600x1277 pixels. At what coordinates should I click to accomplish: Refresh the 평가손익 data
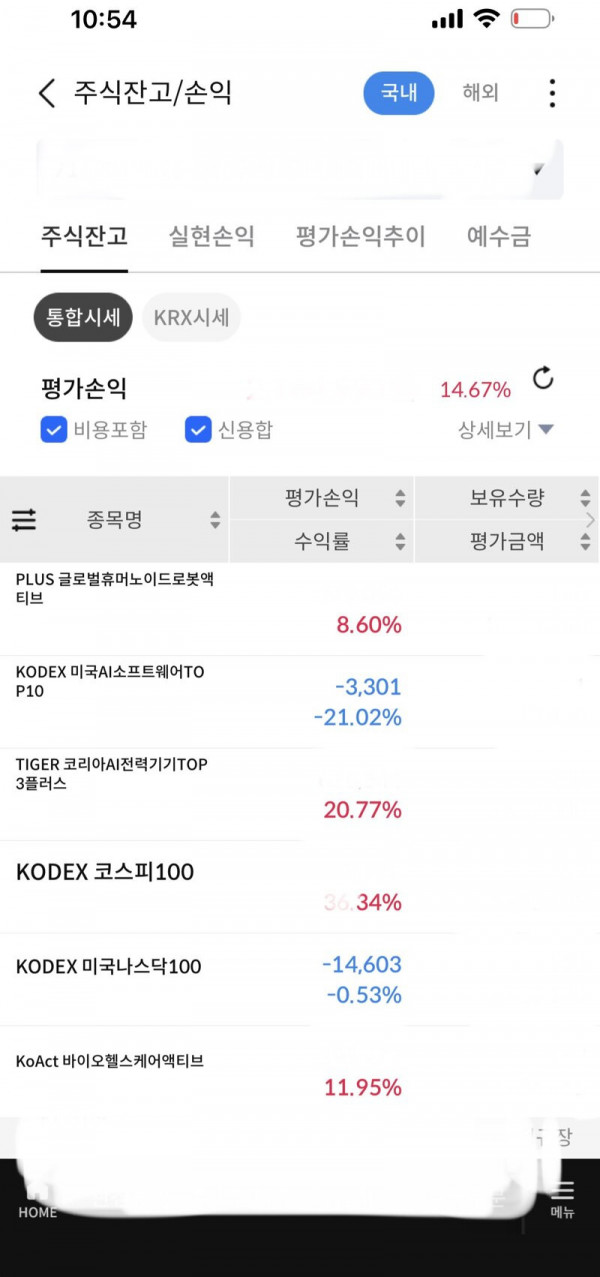point(543,379)
